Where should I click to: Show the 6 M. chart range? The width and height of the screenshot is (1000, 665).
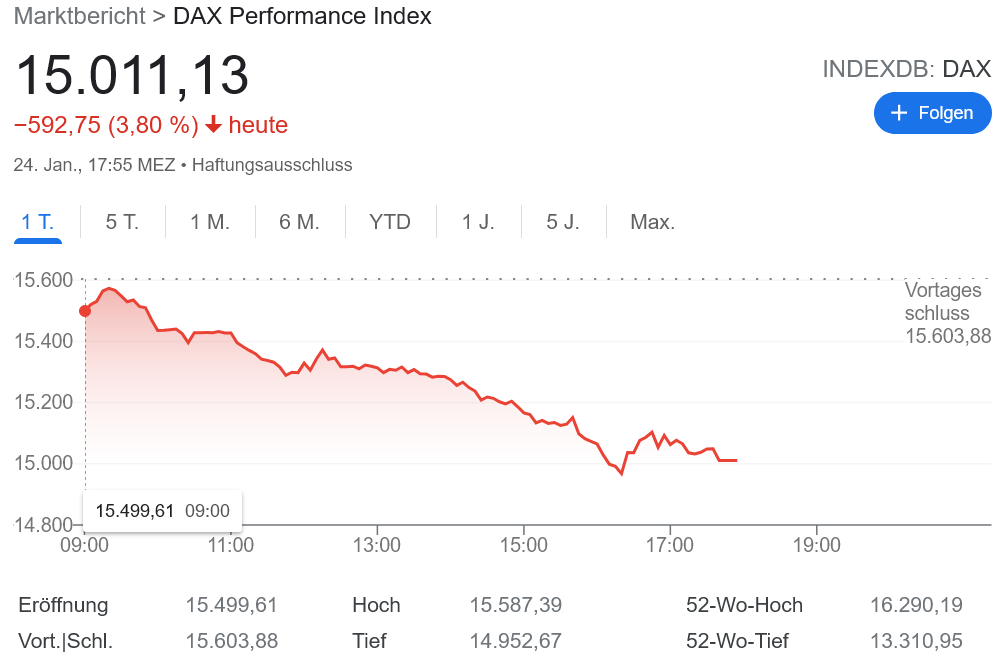click(299, 222)
